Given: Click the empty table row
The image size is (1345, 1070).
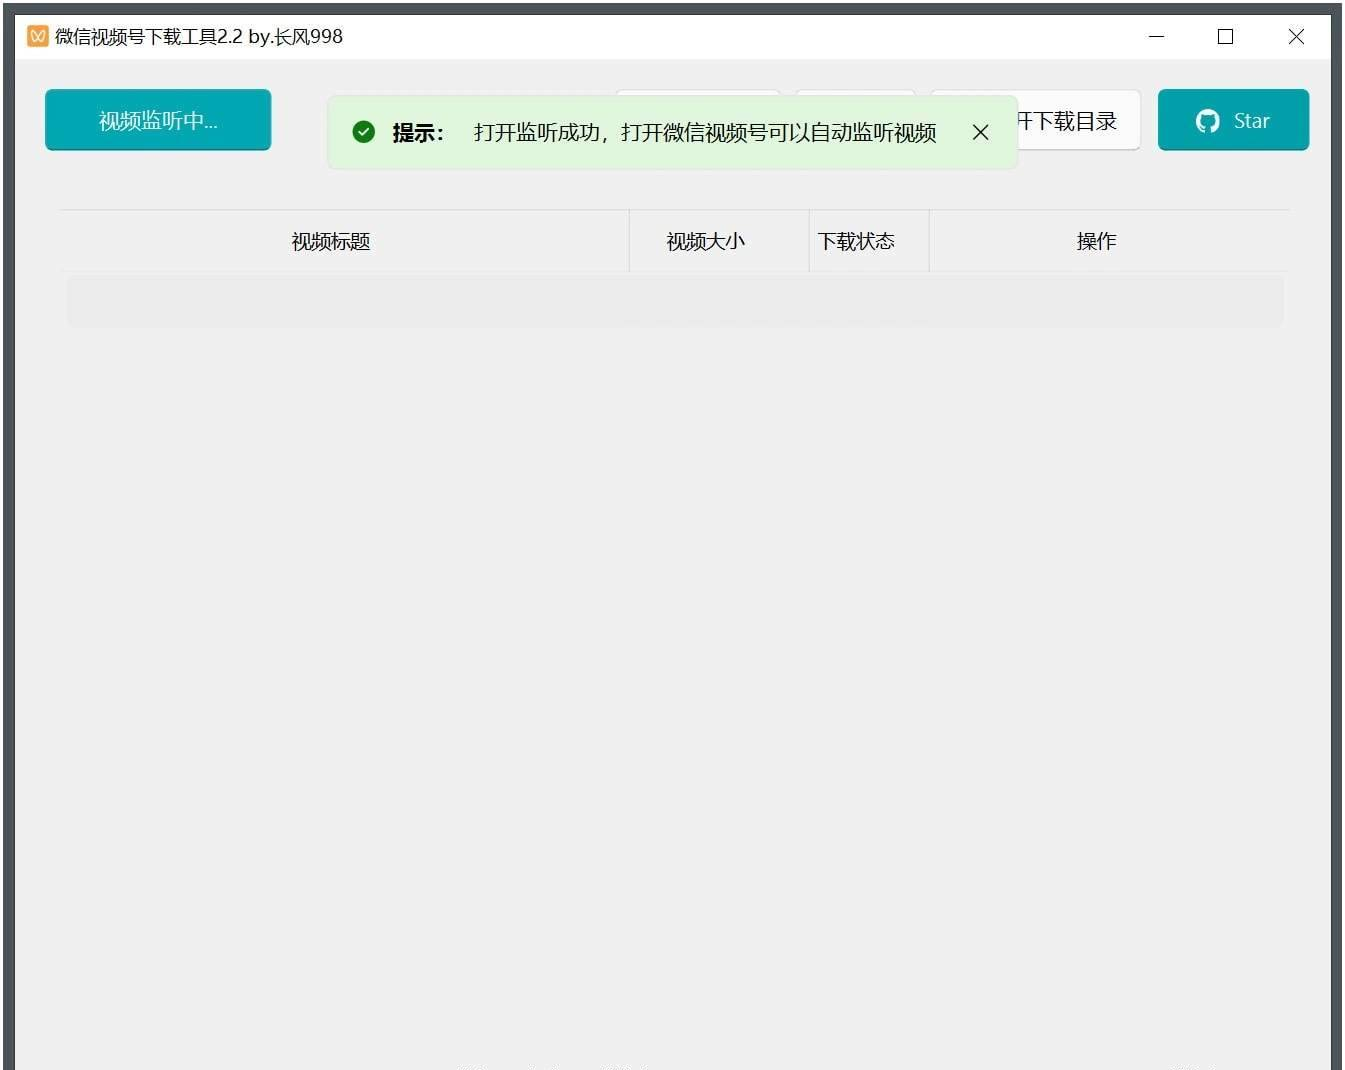Looking at the screenshot, I should click(x=674, y=301).
